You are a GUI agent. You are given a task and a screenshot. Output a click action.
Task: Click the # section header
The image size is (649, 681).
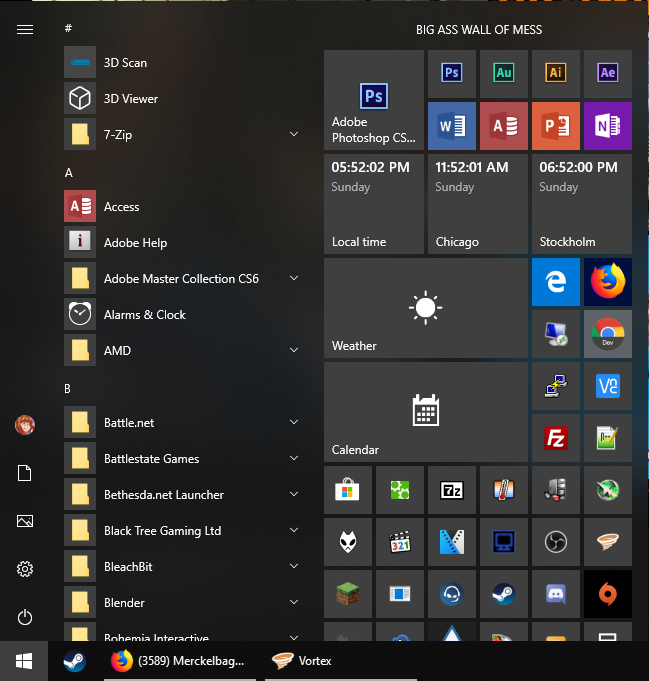[68, 28]
